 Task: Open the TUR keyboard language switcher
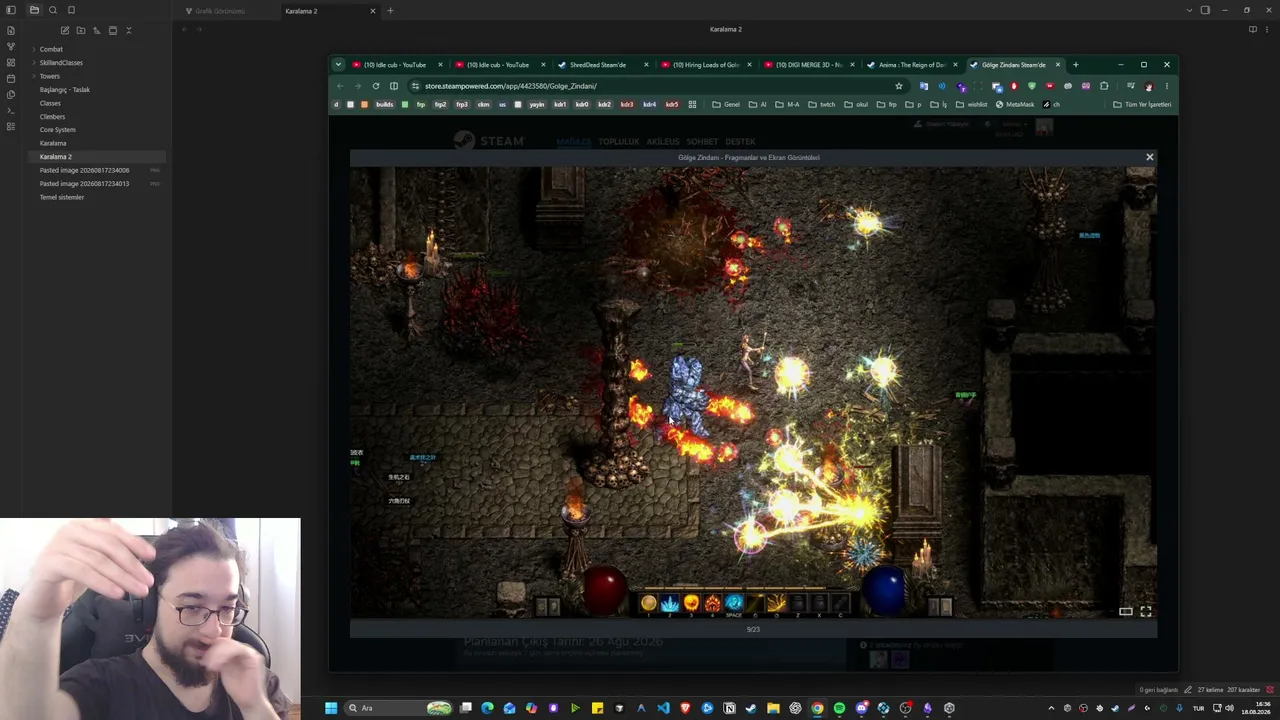[x=1198, y=708]
